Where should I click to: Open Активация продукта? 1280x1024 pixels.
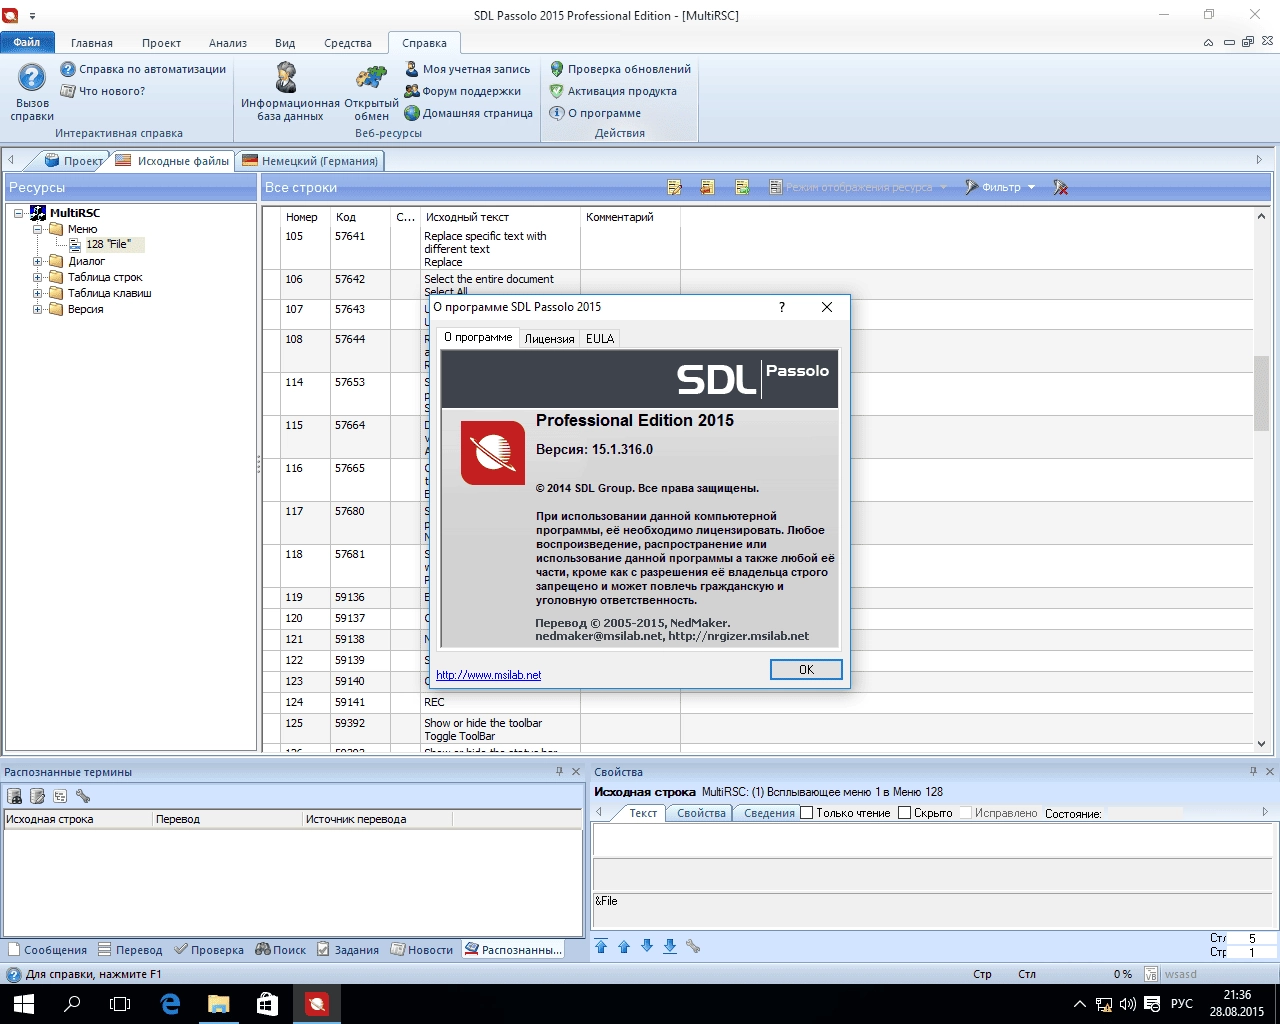tap(613, 91)
